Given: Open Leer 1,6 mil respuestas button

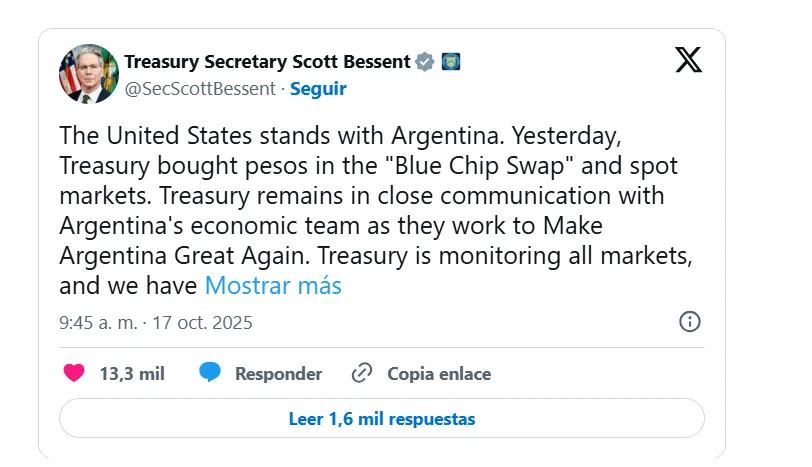Looking at the screenshot, I should pos(381,418).
